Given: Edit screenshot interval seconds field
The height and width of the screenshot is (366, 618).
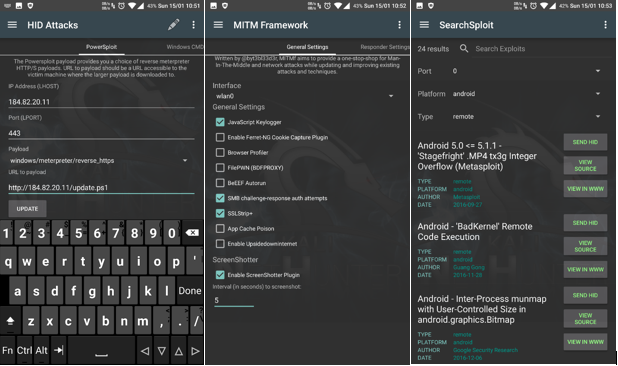Looking at the screenshot, I should 234,301.
